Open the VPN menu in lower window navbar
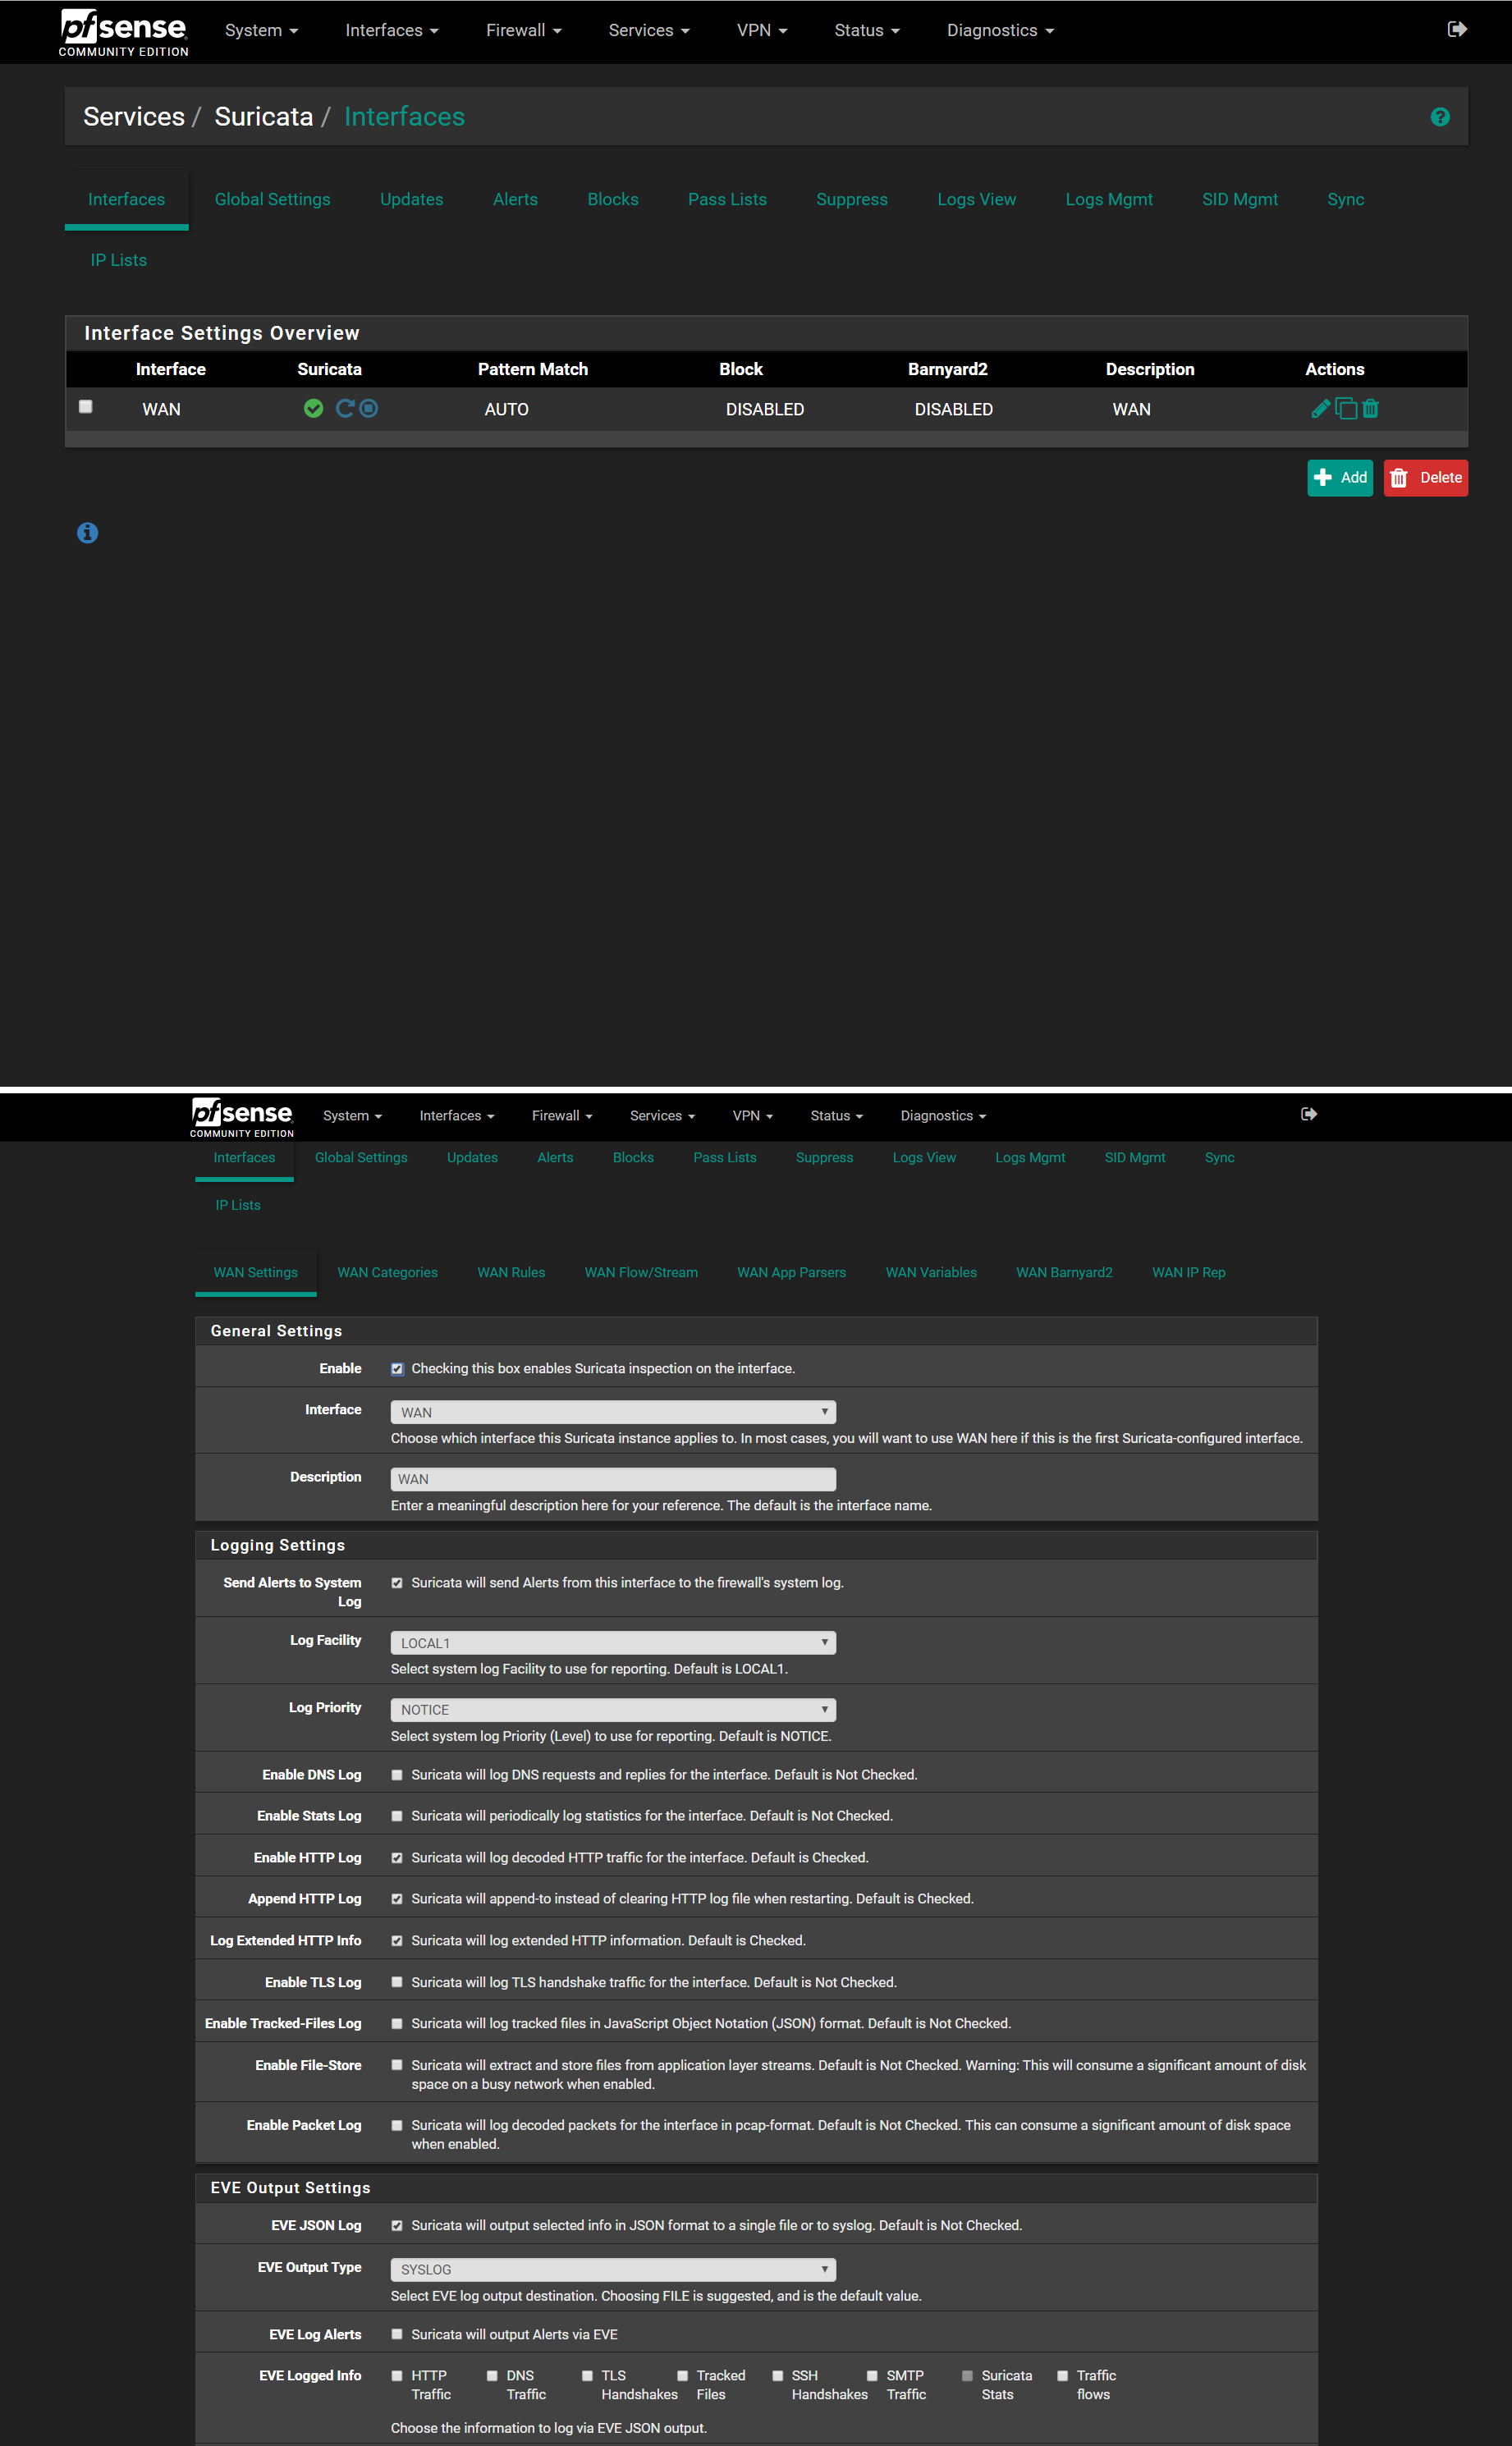 (x=752, y=1116)
